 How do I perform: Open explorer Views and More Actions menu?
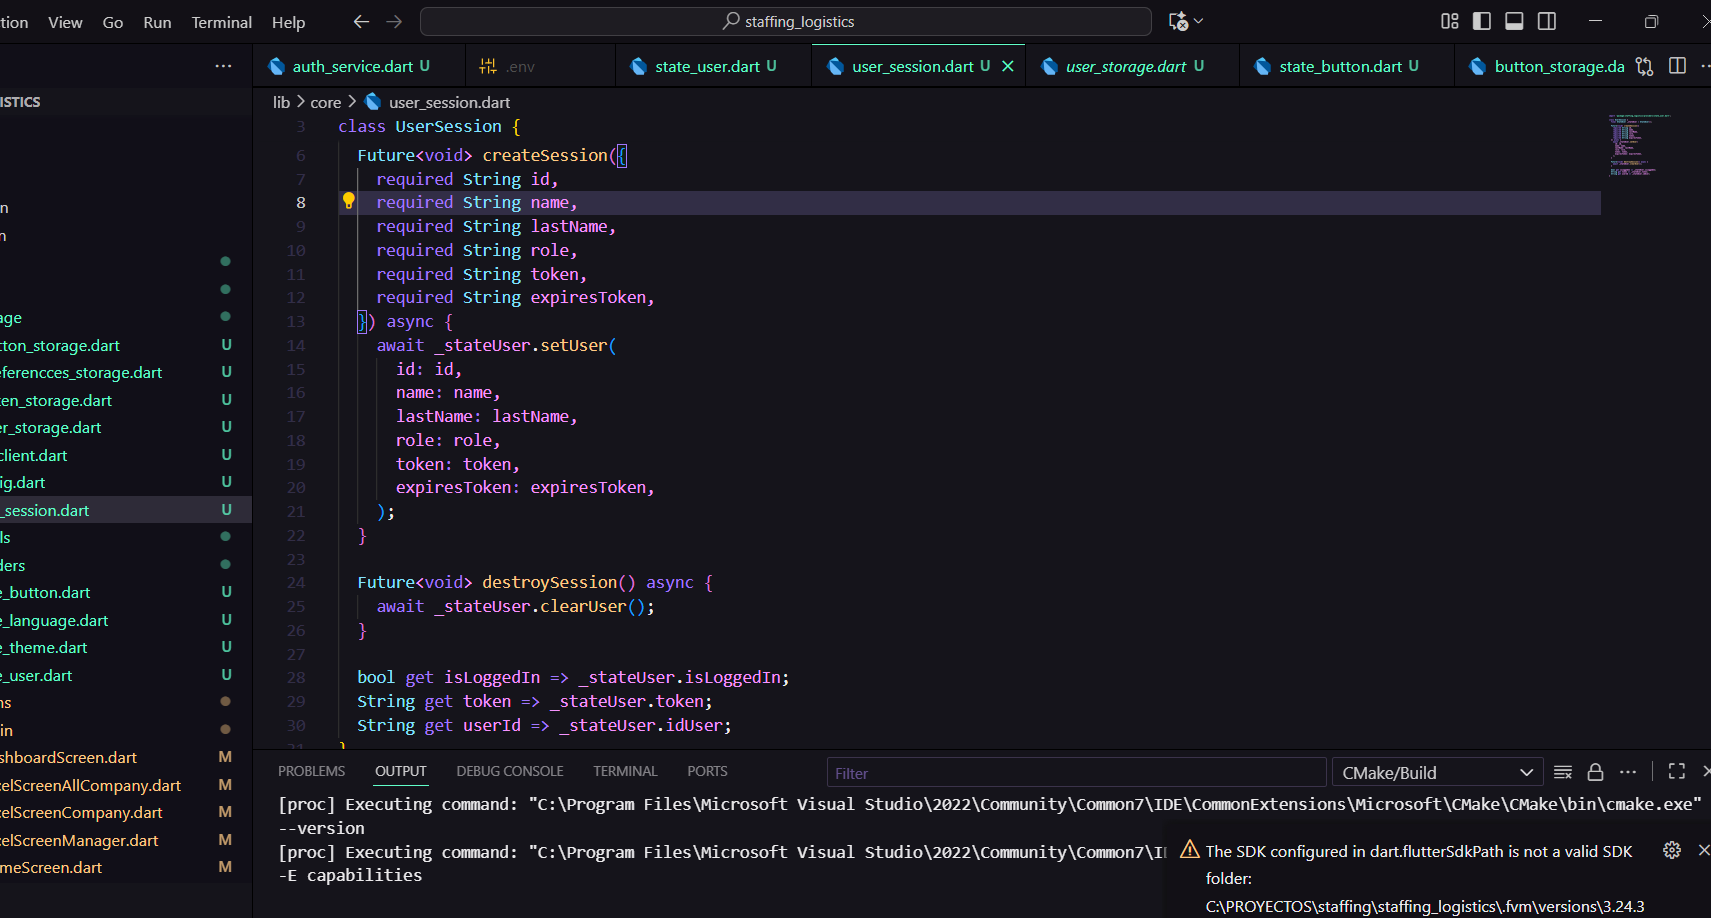[223, 66]
